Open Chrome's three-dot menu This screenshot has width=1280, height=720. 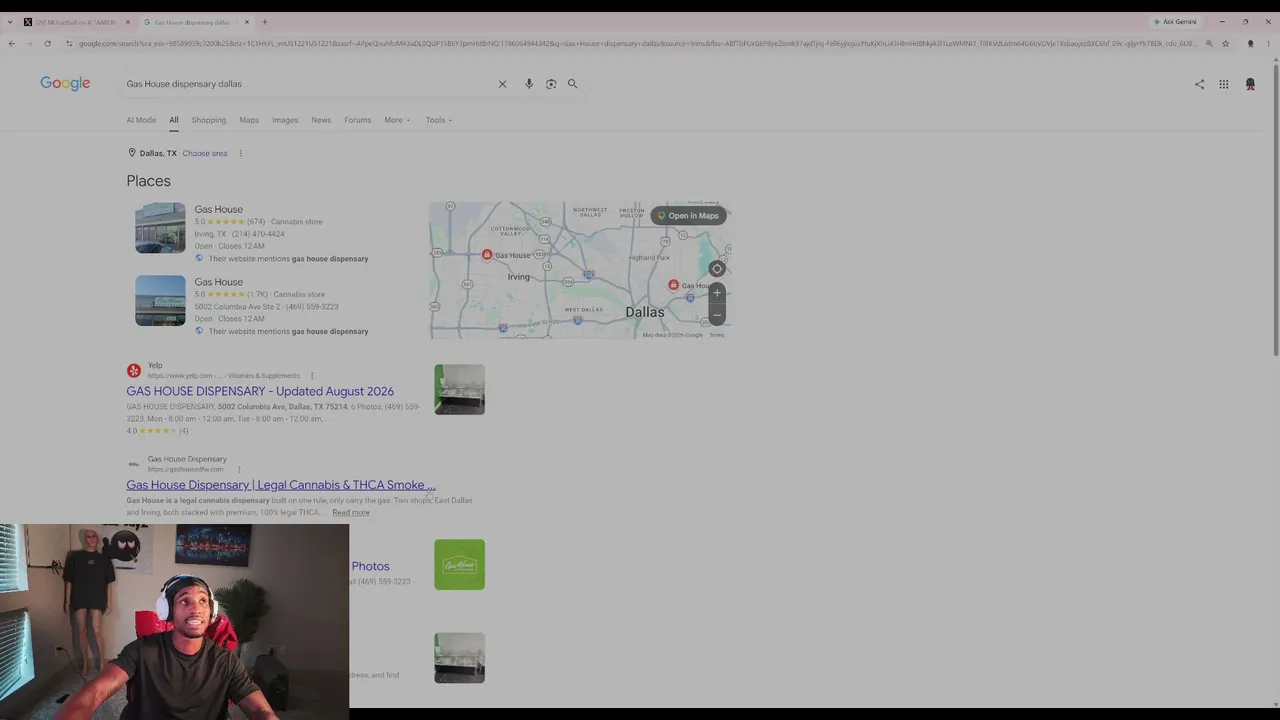pos(1268,44)
